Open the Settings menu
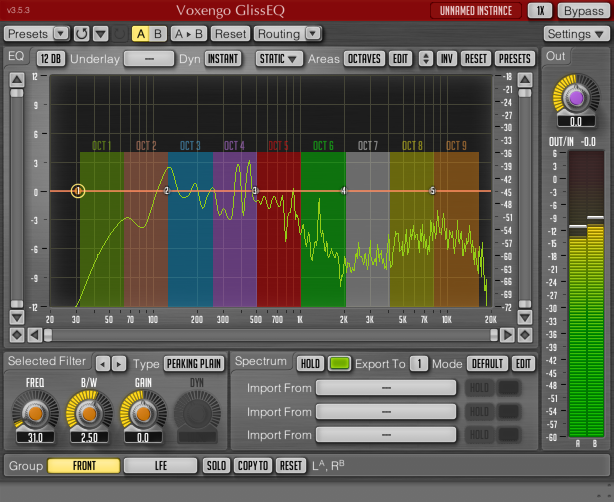Image resolution: width=614 pixels, height=502 pixels. 576,34
